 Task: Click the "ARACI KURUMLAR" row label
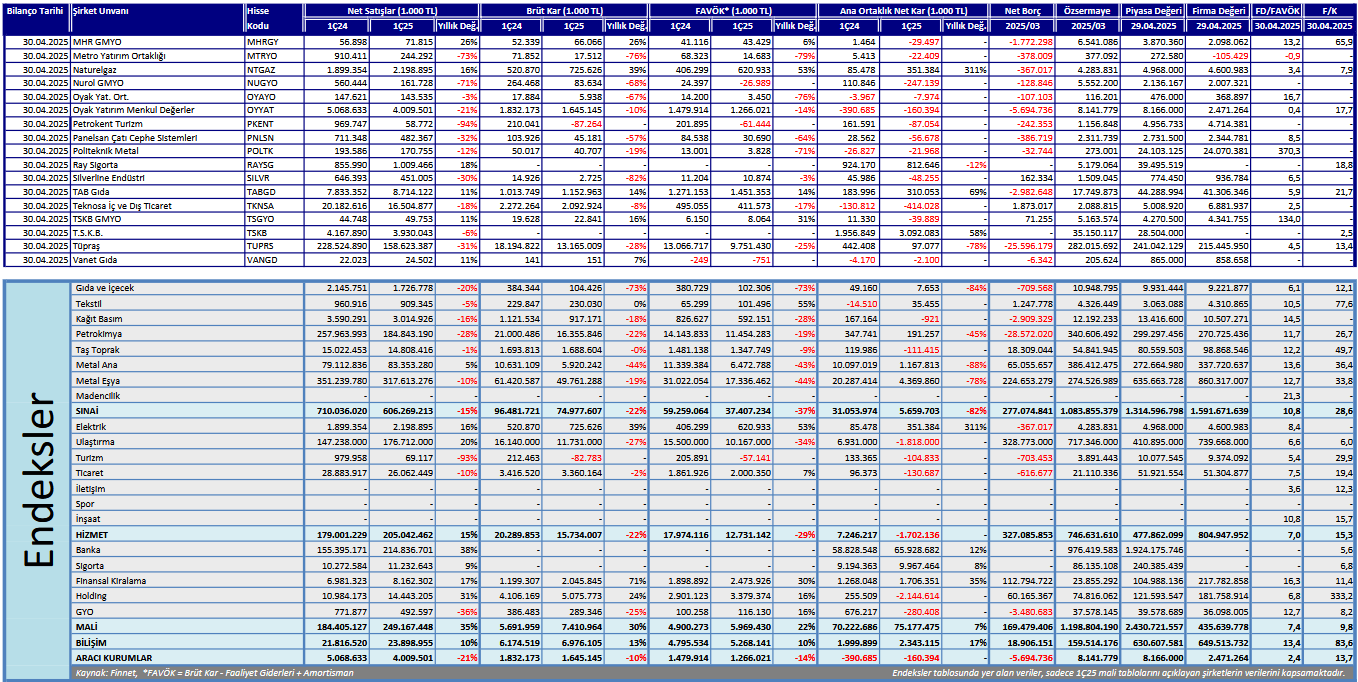tap(113, 657)
